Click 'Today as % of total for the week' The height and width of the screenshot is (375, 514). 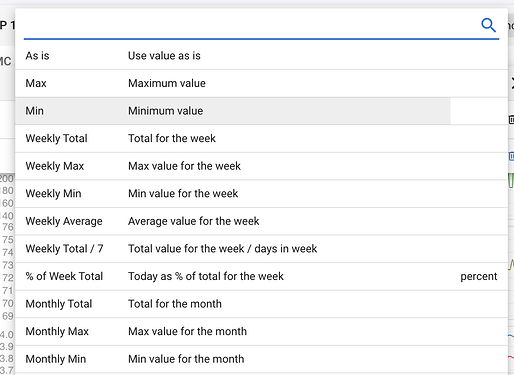point(206,276)
